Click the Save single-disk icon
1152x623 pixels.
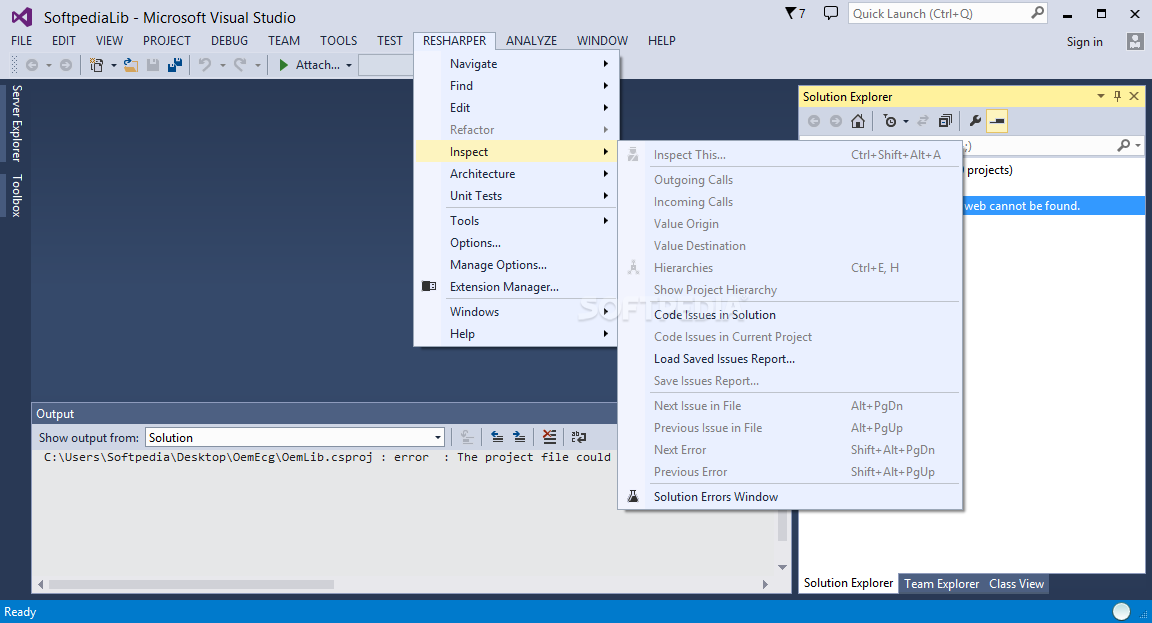(x=153, y=65)
